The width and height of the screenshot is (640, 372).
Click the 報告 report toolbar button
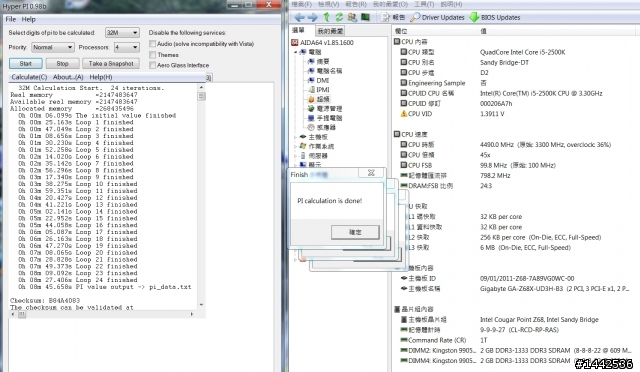(393, 17)
